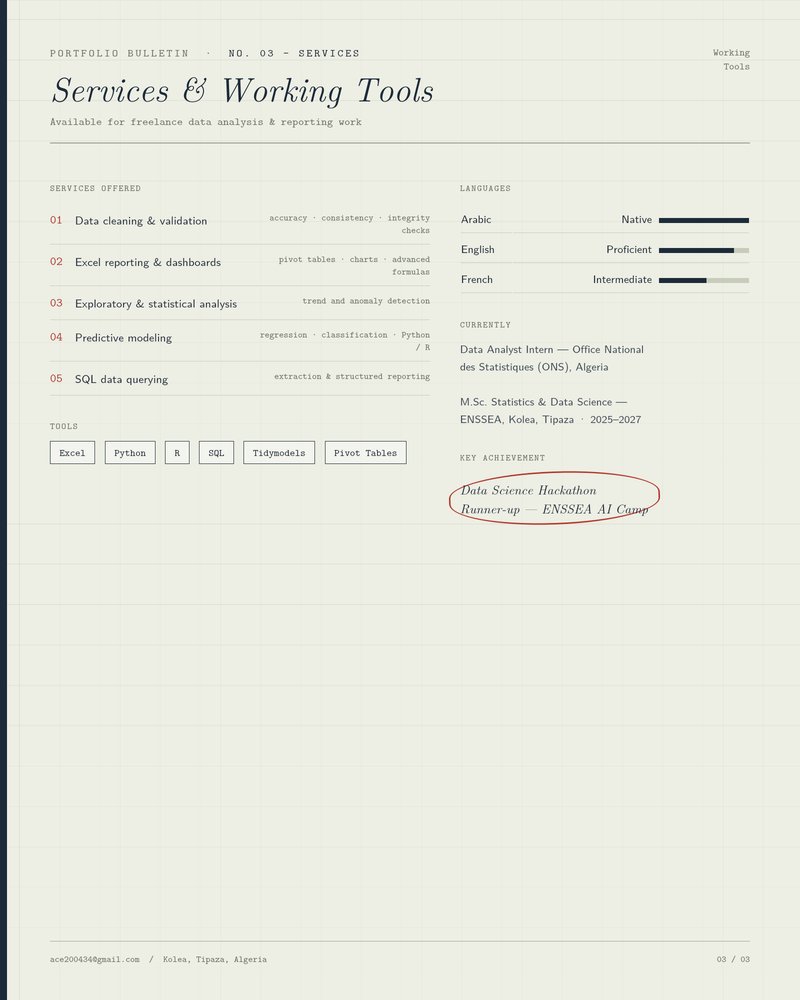Click the French proficiency bar

click(704, 281)
